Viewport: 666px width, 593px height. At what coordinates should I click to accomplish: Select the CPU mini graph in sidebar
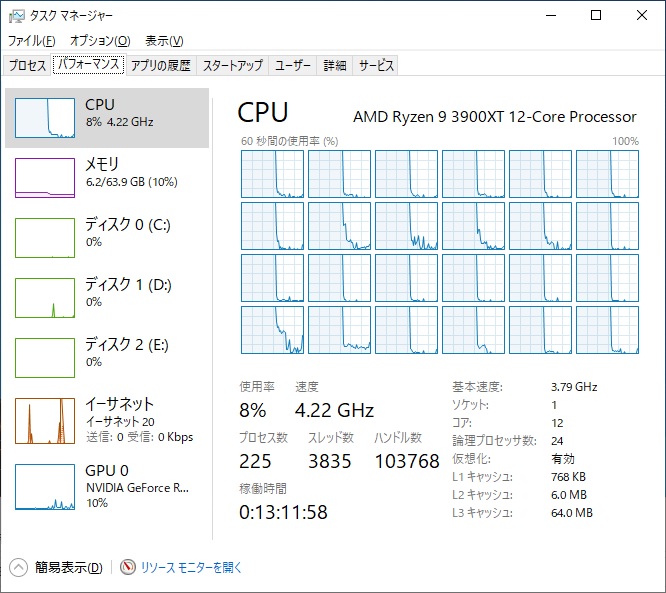45,117
